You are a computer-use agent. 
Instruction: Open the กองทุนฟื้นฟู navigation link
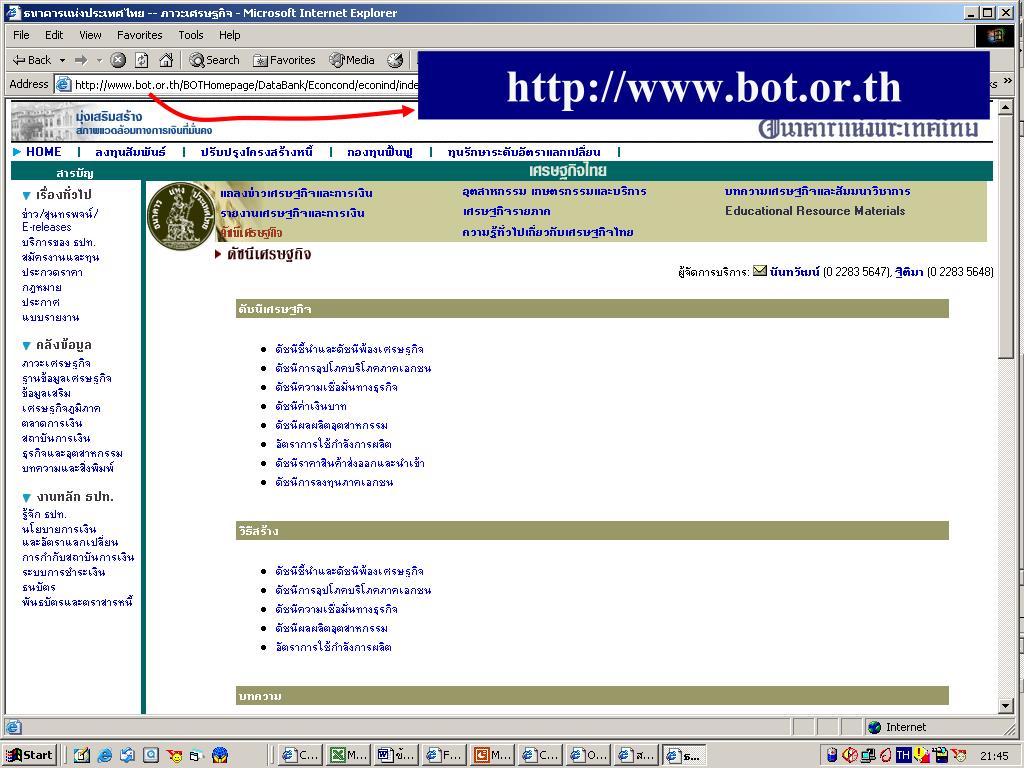click(x=380, y=152)
